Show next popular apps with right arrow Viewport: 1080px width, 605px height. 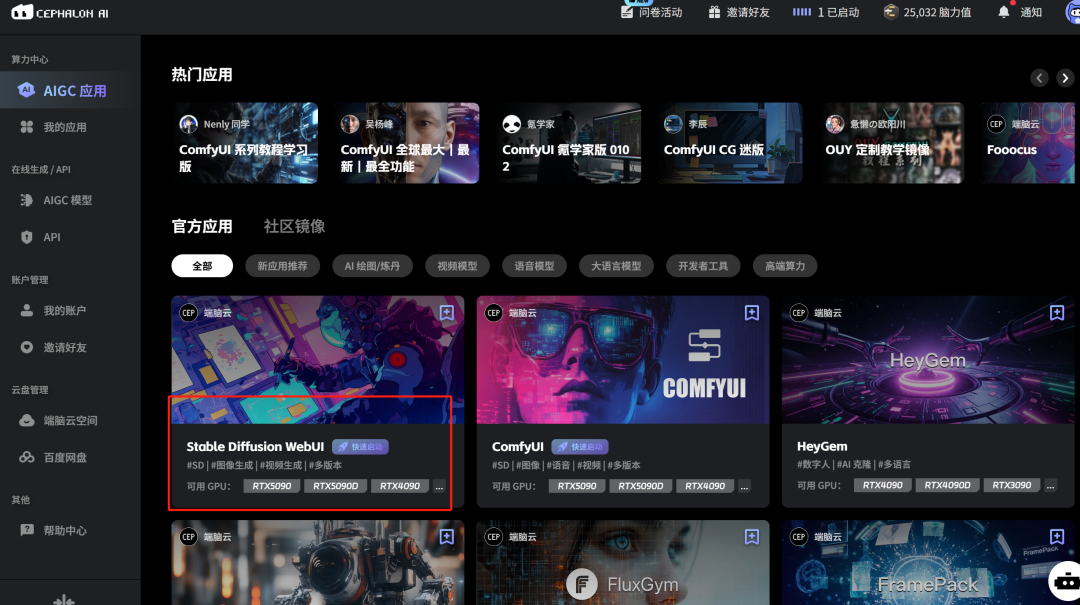coord(1065,78)
